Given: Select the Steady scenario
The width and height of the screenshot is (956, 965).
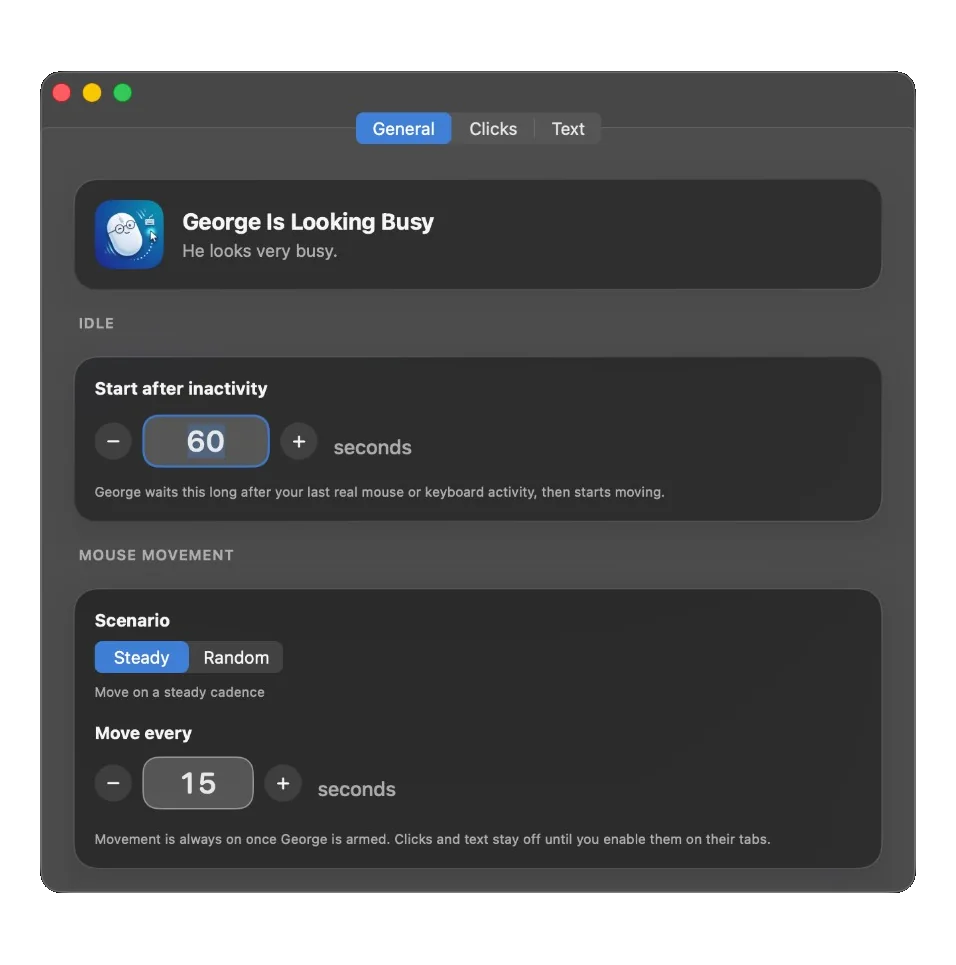Looking at the screenshot, I should pyautogui.click(x=142, y=657).
